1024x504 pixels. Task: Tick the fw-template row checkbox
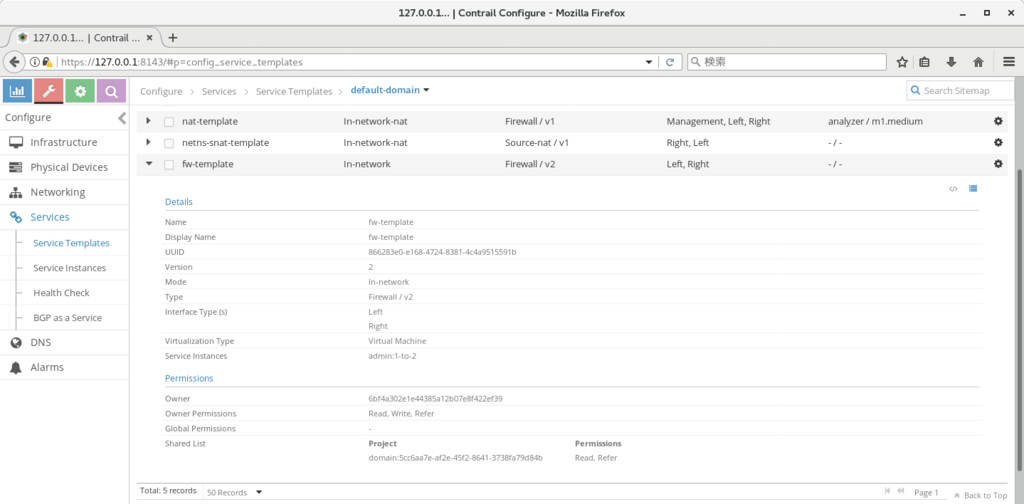coord(169,165)
